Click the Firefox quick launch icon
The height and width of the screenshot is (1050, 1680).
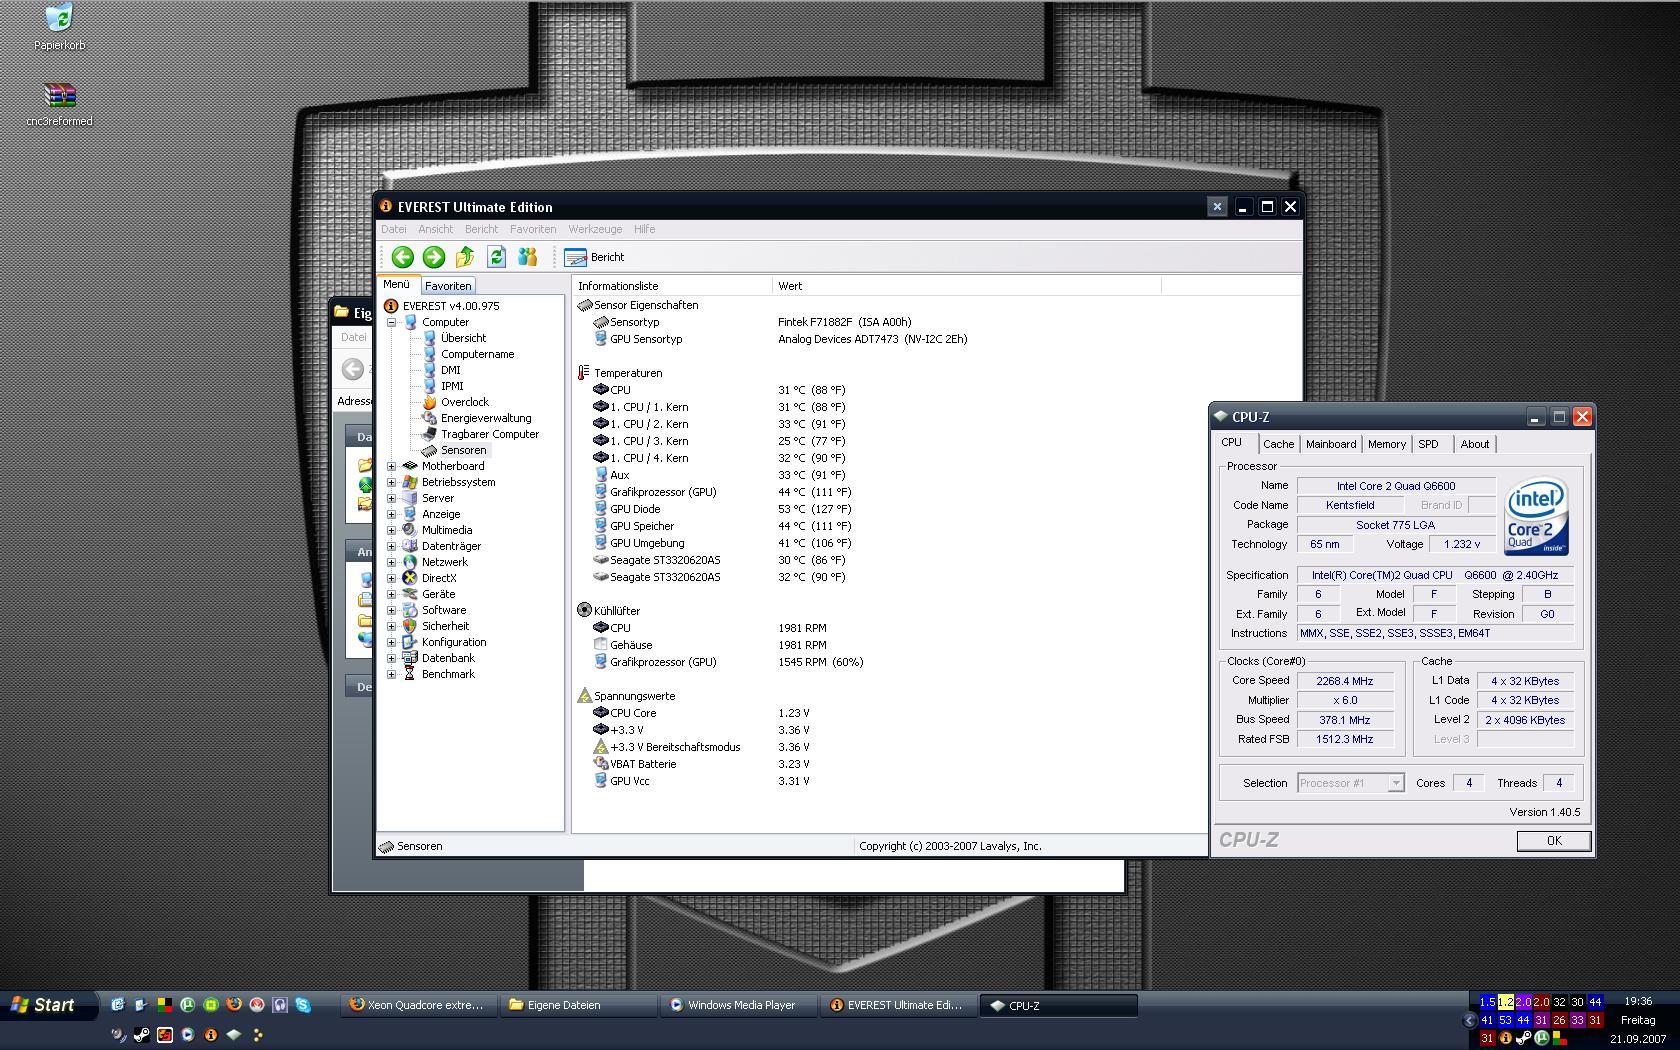tap(234, 1005)
